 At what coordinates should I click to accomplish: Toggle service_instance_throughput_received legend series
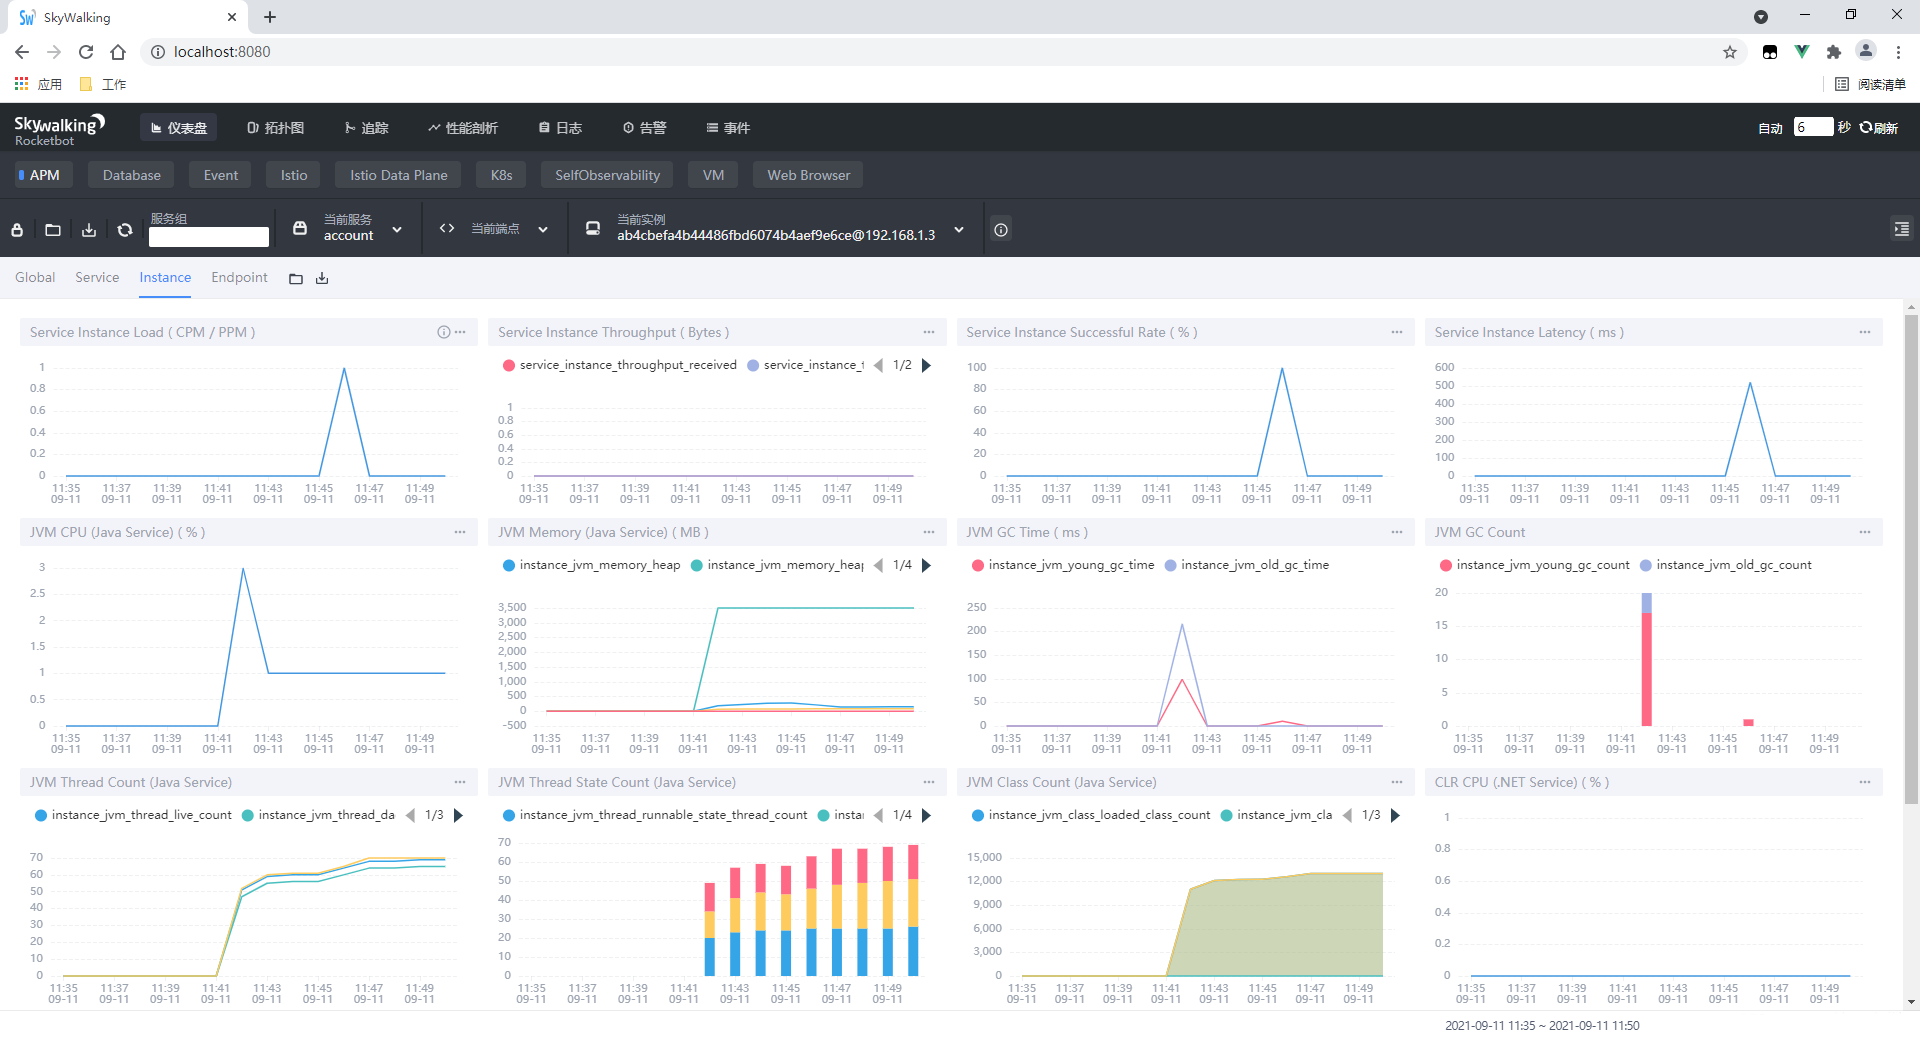point(620,365)
